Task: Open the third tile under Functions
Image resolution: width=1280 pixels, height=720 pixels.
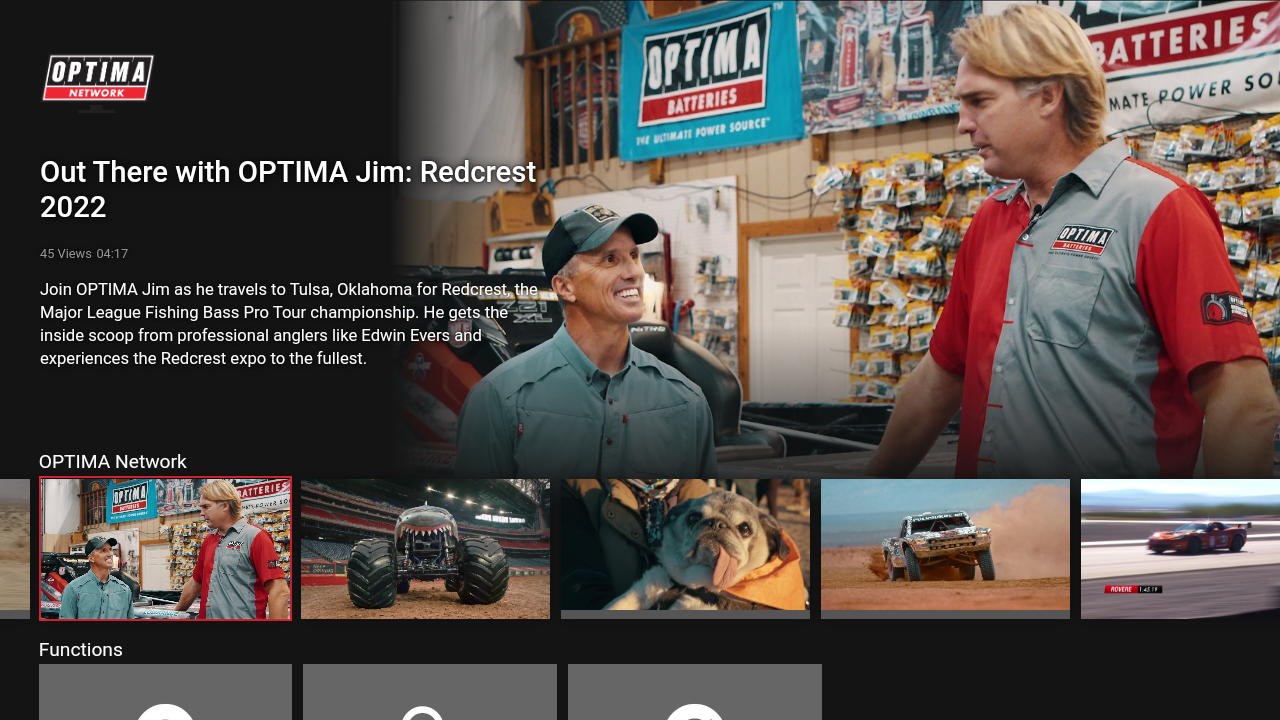Action: (x=695, y=692)
